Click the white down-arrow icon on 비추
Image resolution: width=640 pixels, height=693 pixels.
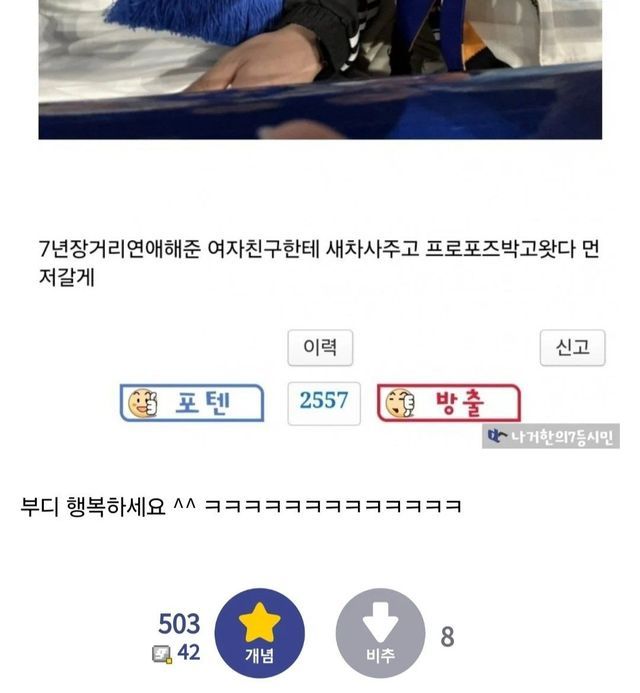[x=380, y=622]
